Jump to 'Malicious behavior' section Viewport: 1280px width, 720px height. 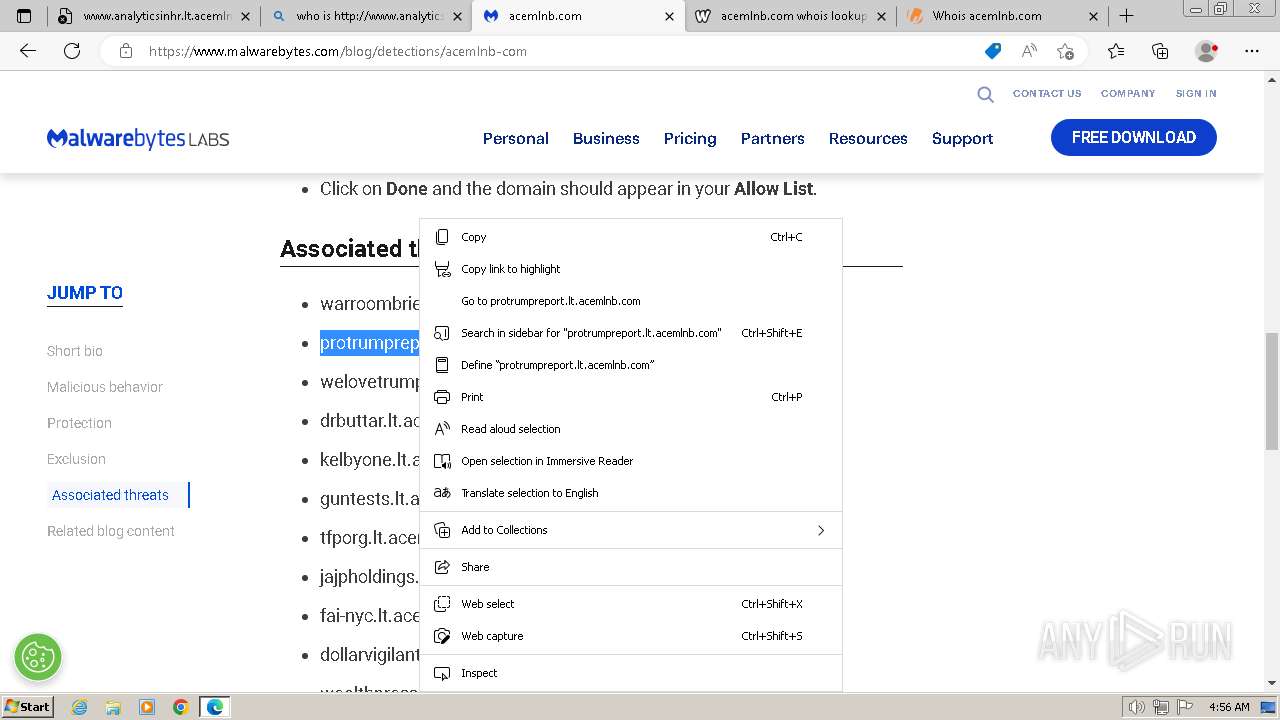tap(105, 387)
